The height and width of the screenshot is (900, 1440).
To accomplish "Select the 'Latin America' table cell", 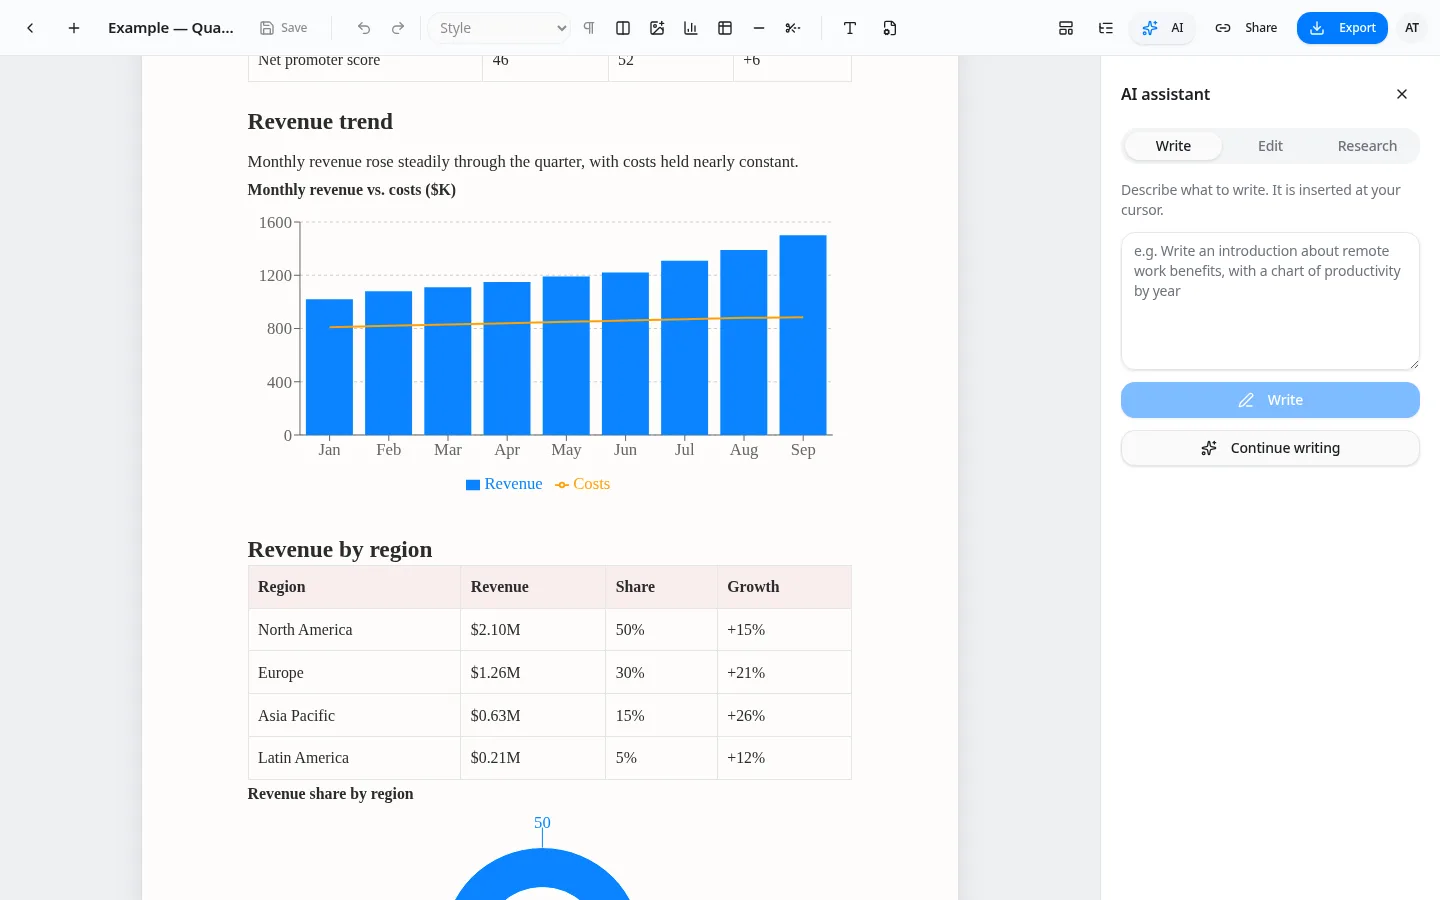I will coord(354,758).
